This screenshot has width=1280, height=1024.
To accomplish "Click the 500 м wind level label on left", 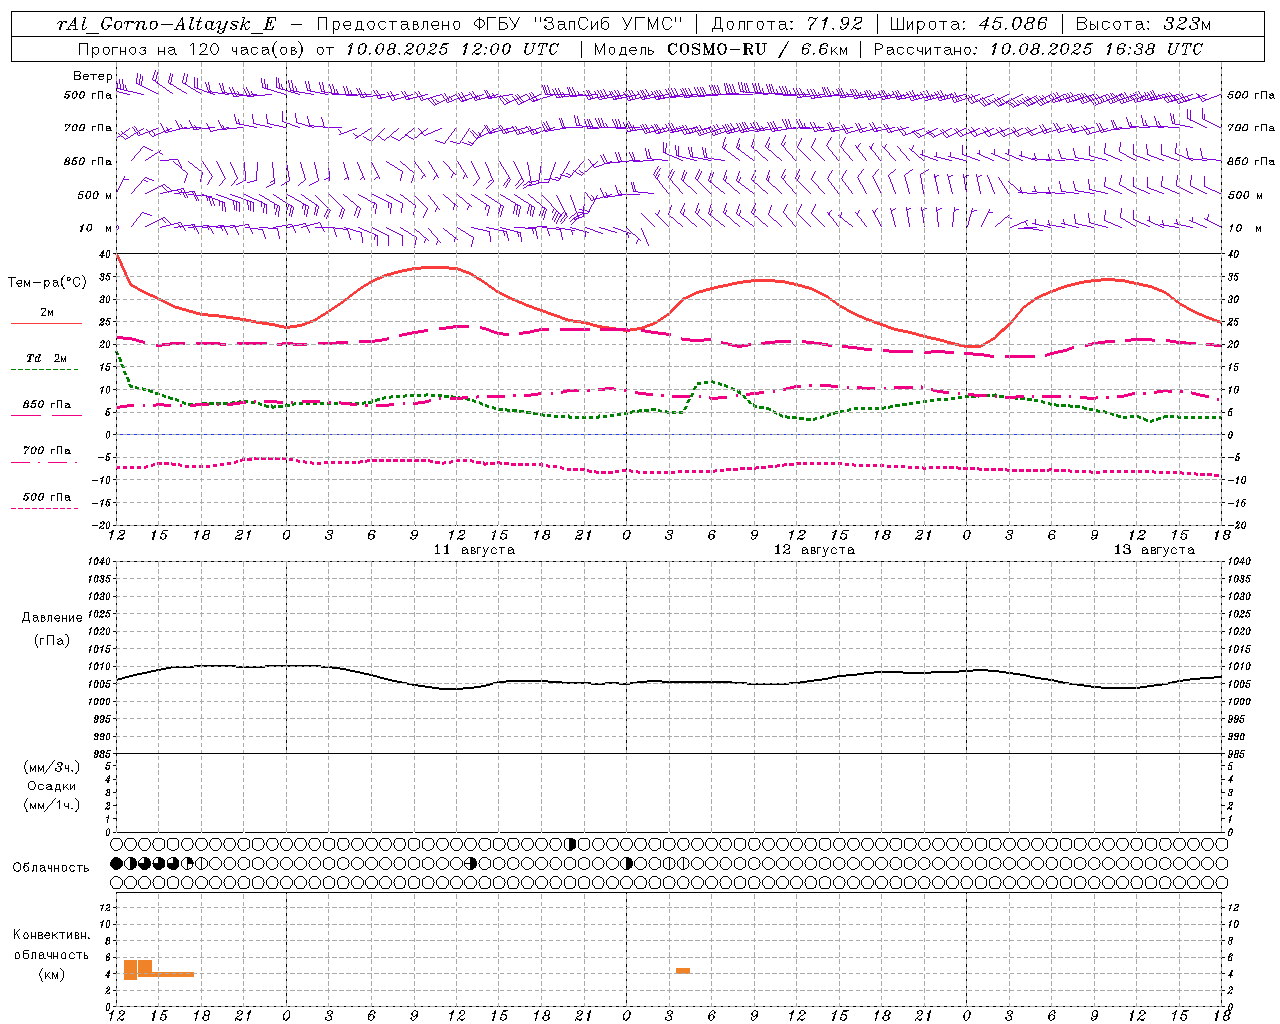I will 96,195.
